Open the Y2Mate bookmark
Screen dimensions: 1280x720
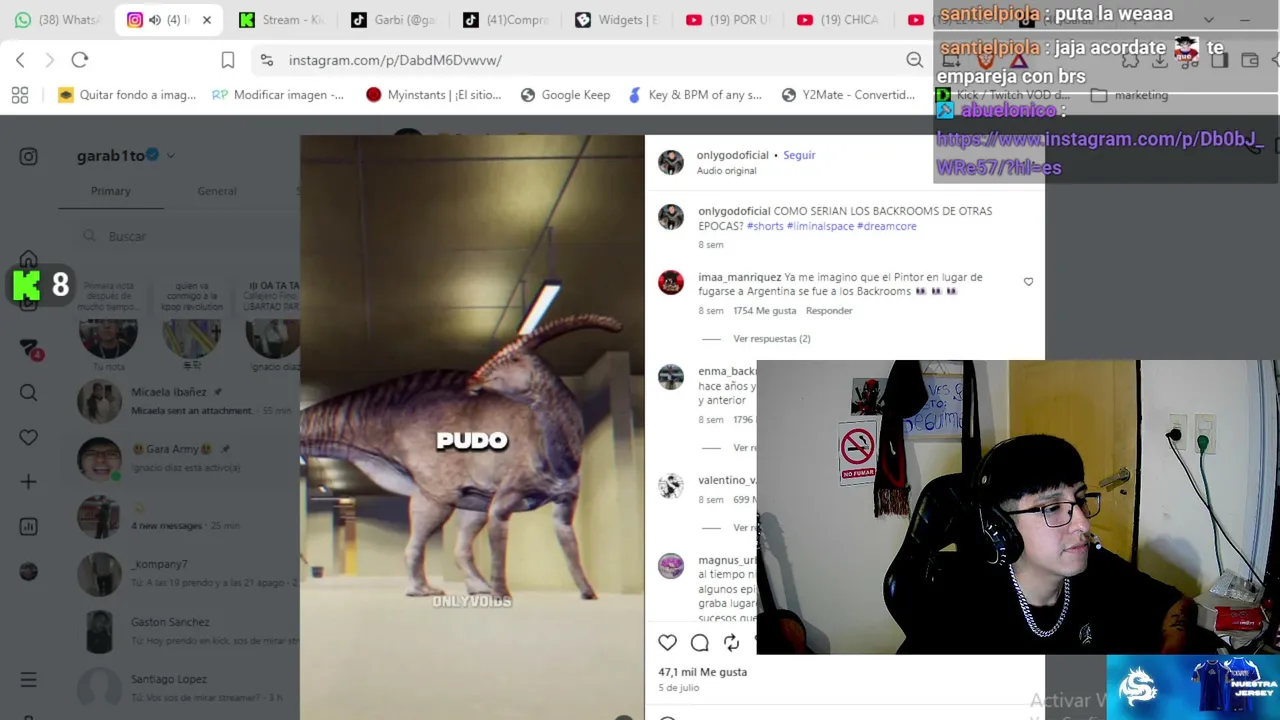click(x=848, y=95)
